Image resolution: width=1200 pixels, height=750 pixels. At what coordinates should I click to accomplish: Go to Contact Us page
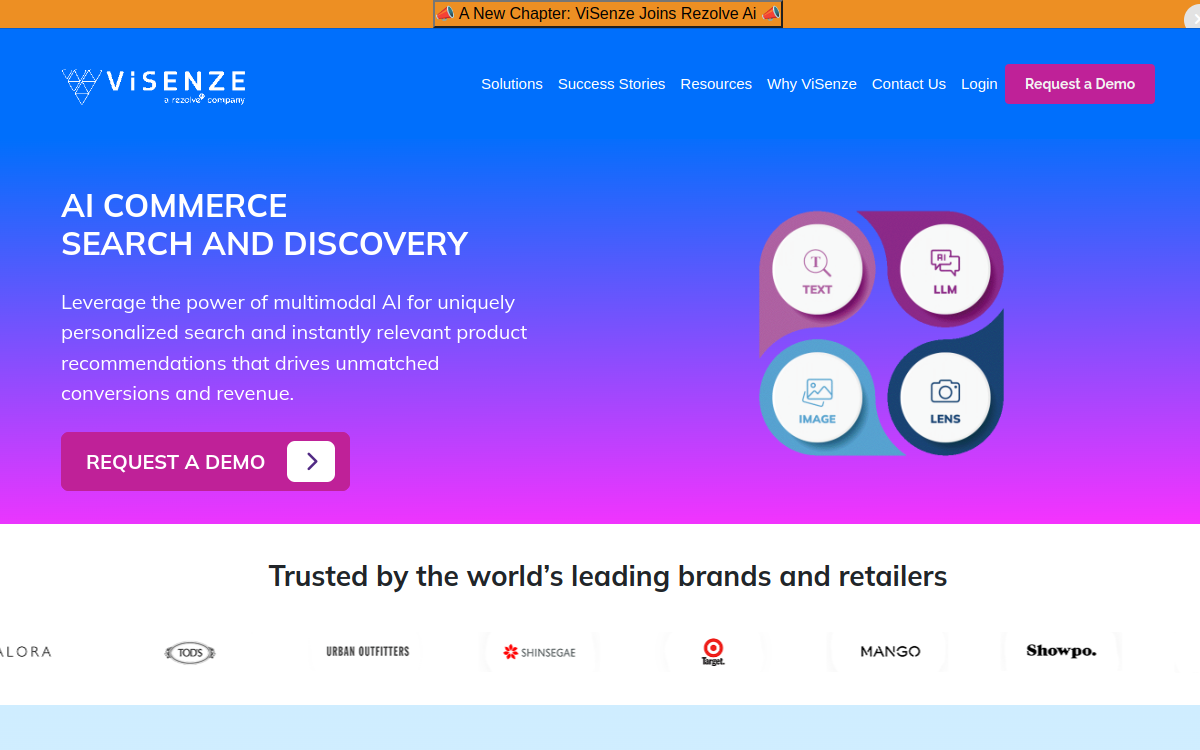click(909, 84)
